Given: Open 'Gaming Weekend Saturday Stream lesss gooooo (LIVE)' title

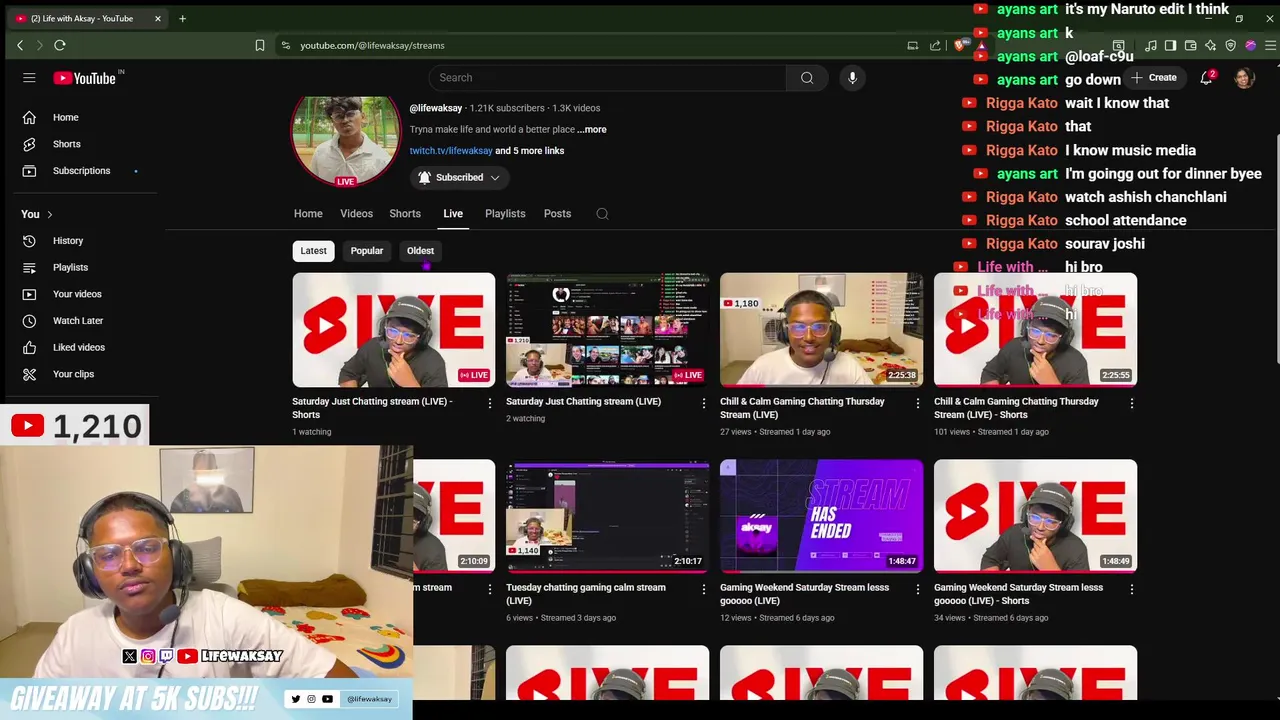Looking at the screenshot, I should point(804,593).
